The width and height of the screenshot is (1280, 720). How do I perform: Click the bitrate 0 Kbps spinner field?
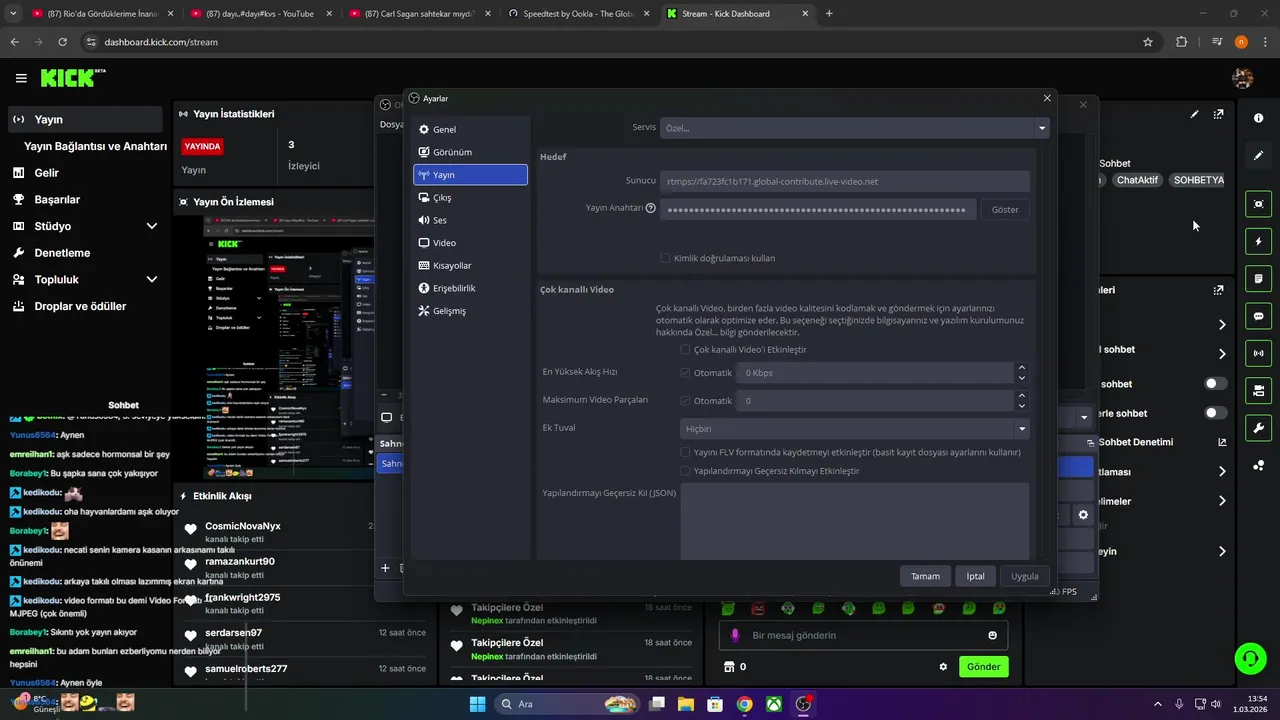pyautogui.click(x=883, y=373)
